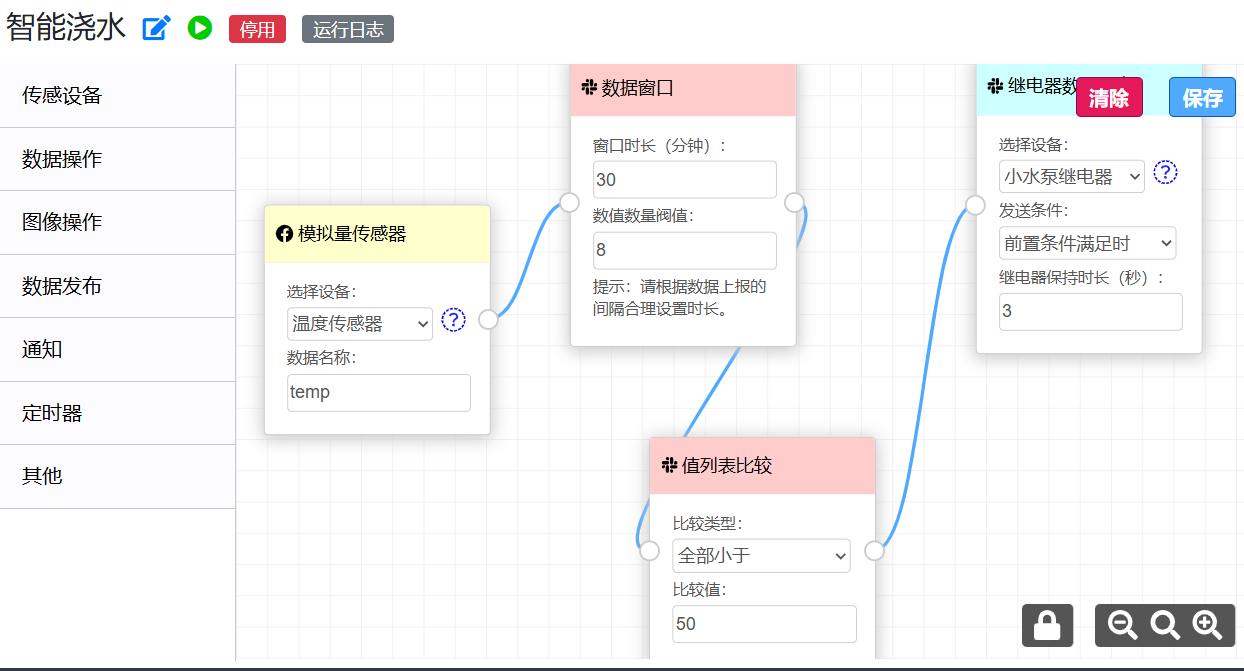This screenshot has width=1244, height=671.
Task: Click the puzzle icon on 数据窗口 node header
Action: (x=587, y=89)
